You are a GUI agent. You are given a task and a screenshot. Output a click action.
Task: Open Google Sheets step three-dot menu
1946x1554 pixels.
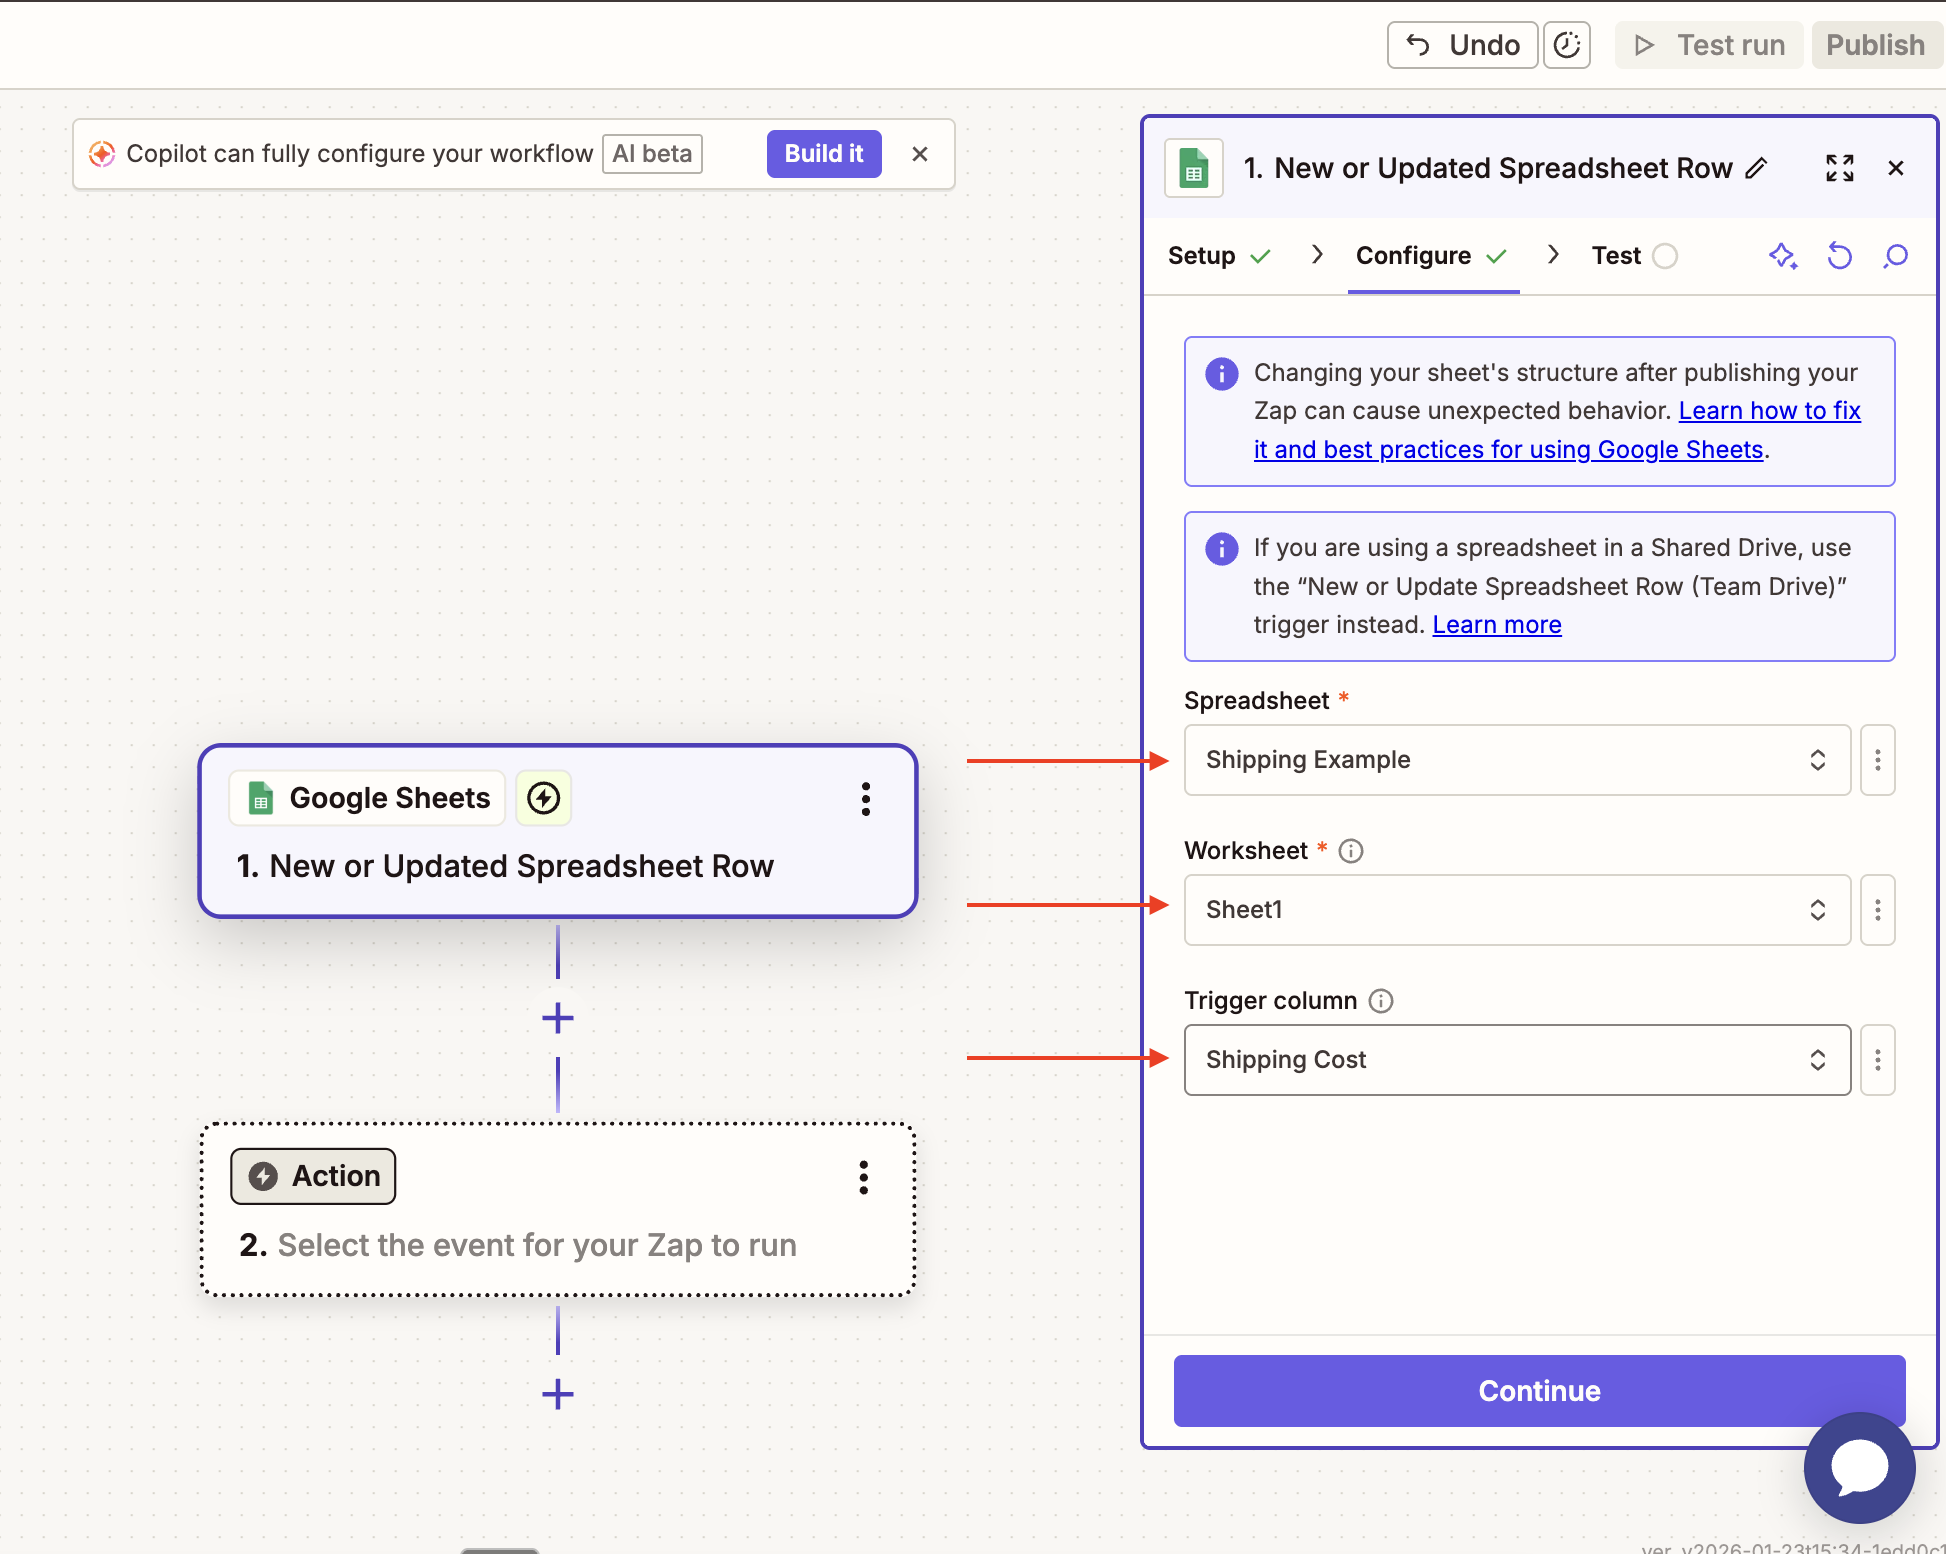(x=866, y=799)
